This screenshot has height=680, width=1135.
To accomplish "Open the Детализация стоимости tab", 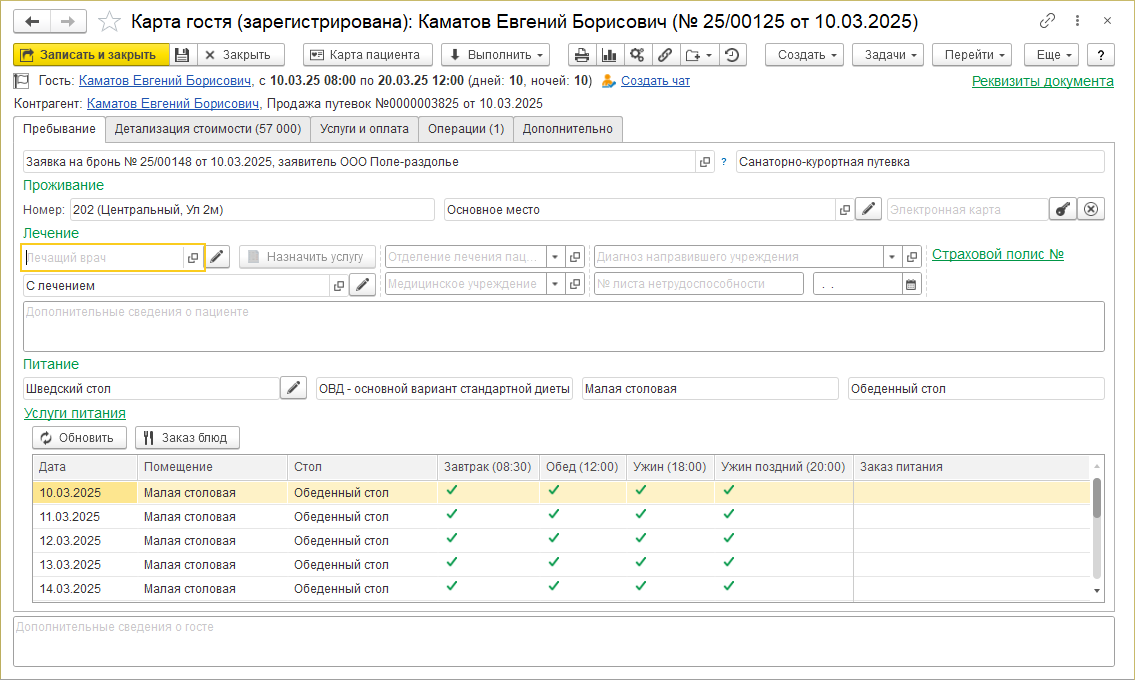I will coord(207,129).
